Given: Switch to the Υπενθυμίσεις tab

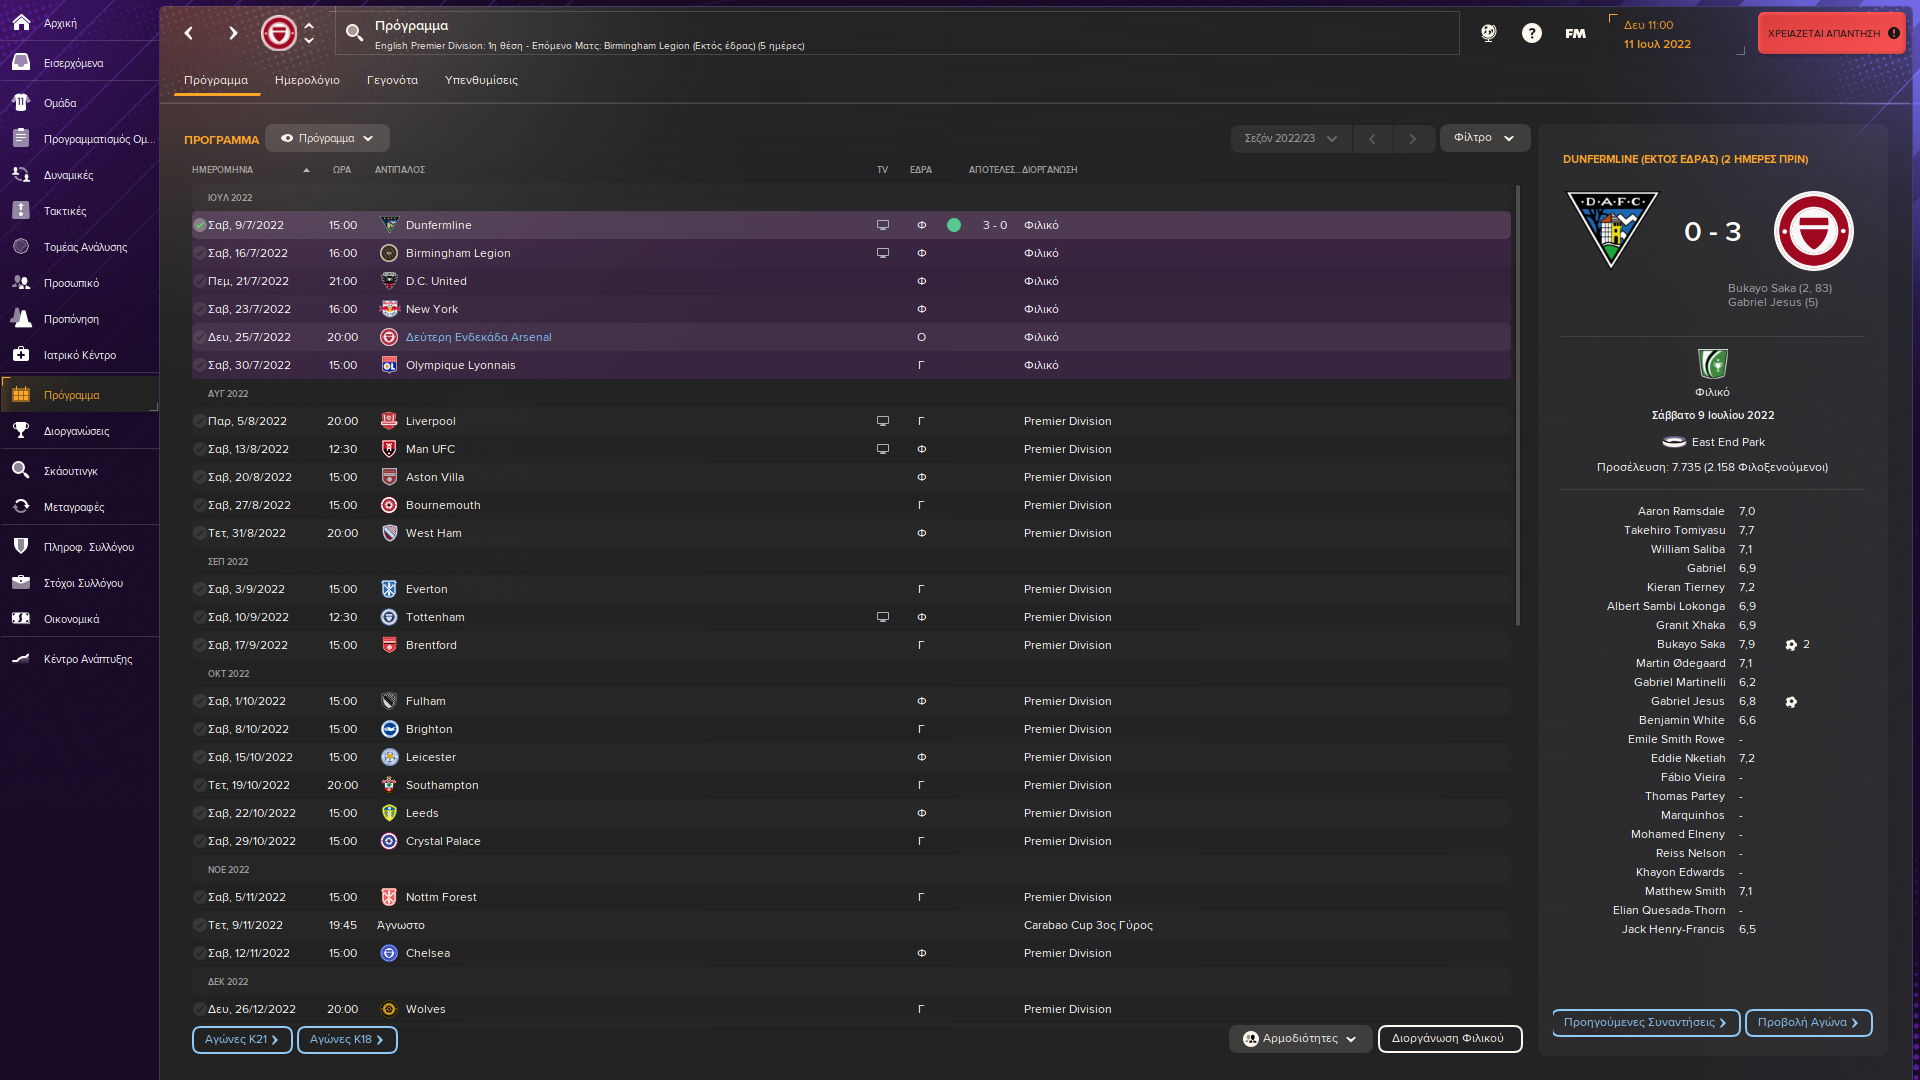Looking at the screenshot, I should (481, 80).
